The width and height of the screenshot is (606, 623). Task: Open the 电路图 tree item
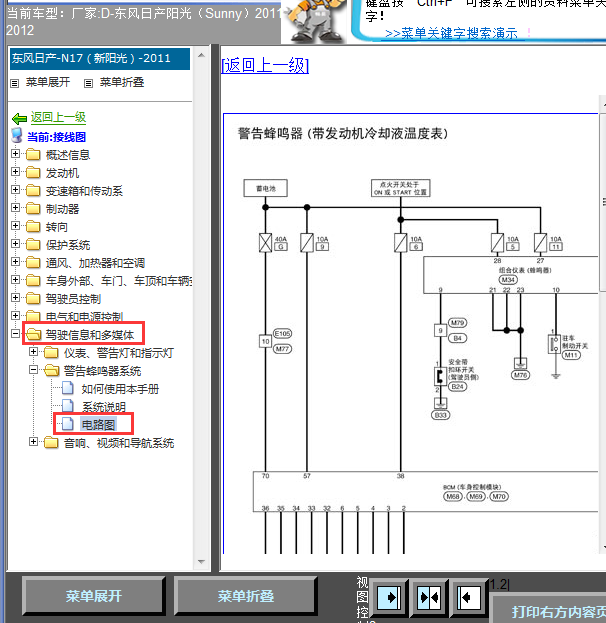[98, 424]
